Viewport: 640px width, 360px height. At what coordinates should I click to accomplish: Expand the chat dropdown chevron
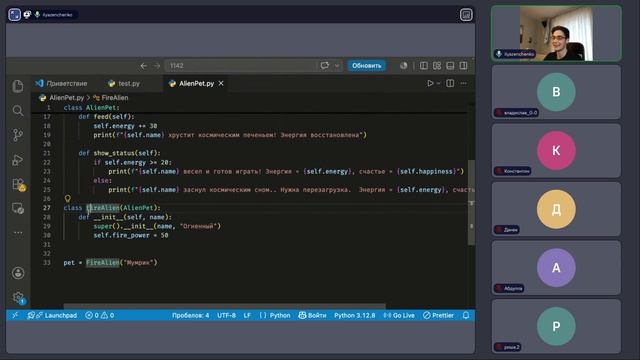(337, 66)
